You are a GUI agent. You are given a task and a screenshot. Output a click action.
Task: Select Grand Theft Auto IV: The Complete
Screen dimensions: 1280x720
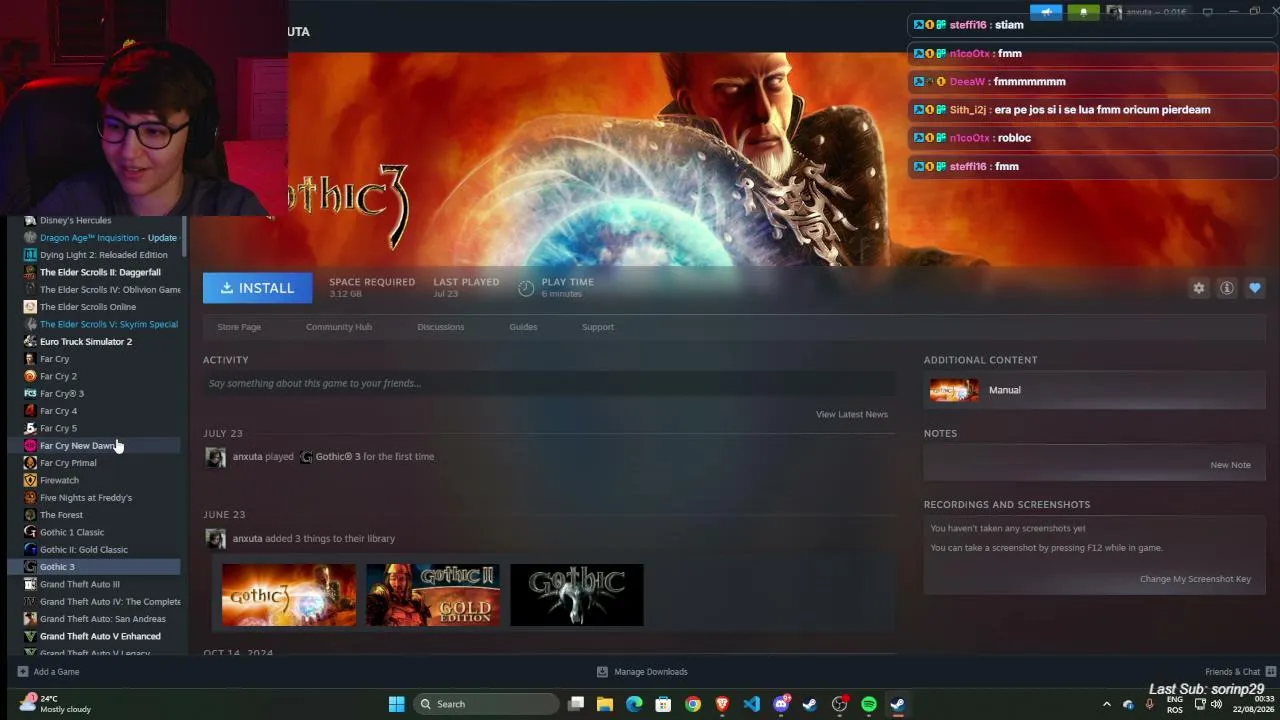pos(95,602)
